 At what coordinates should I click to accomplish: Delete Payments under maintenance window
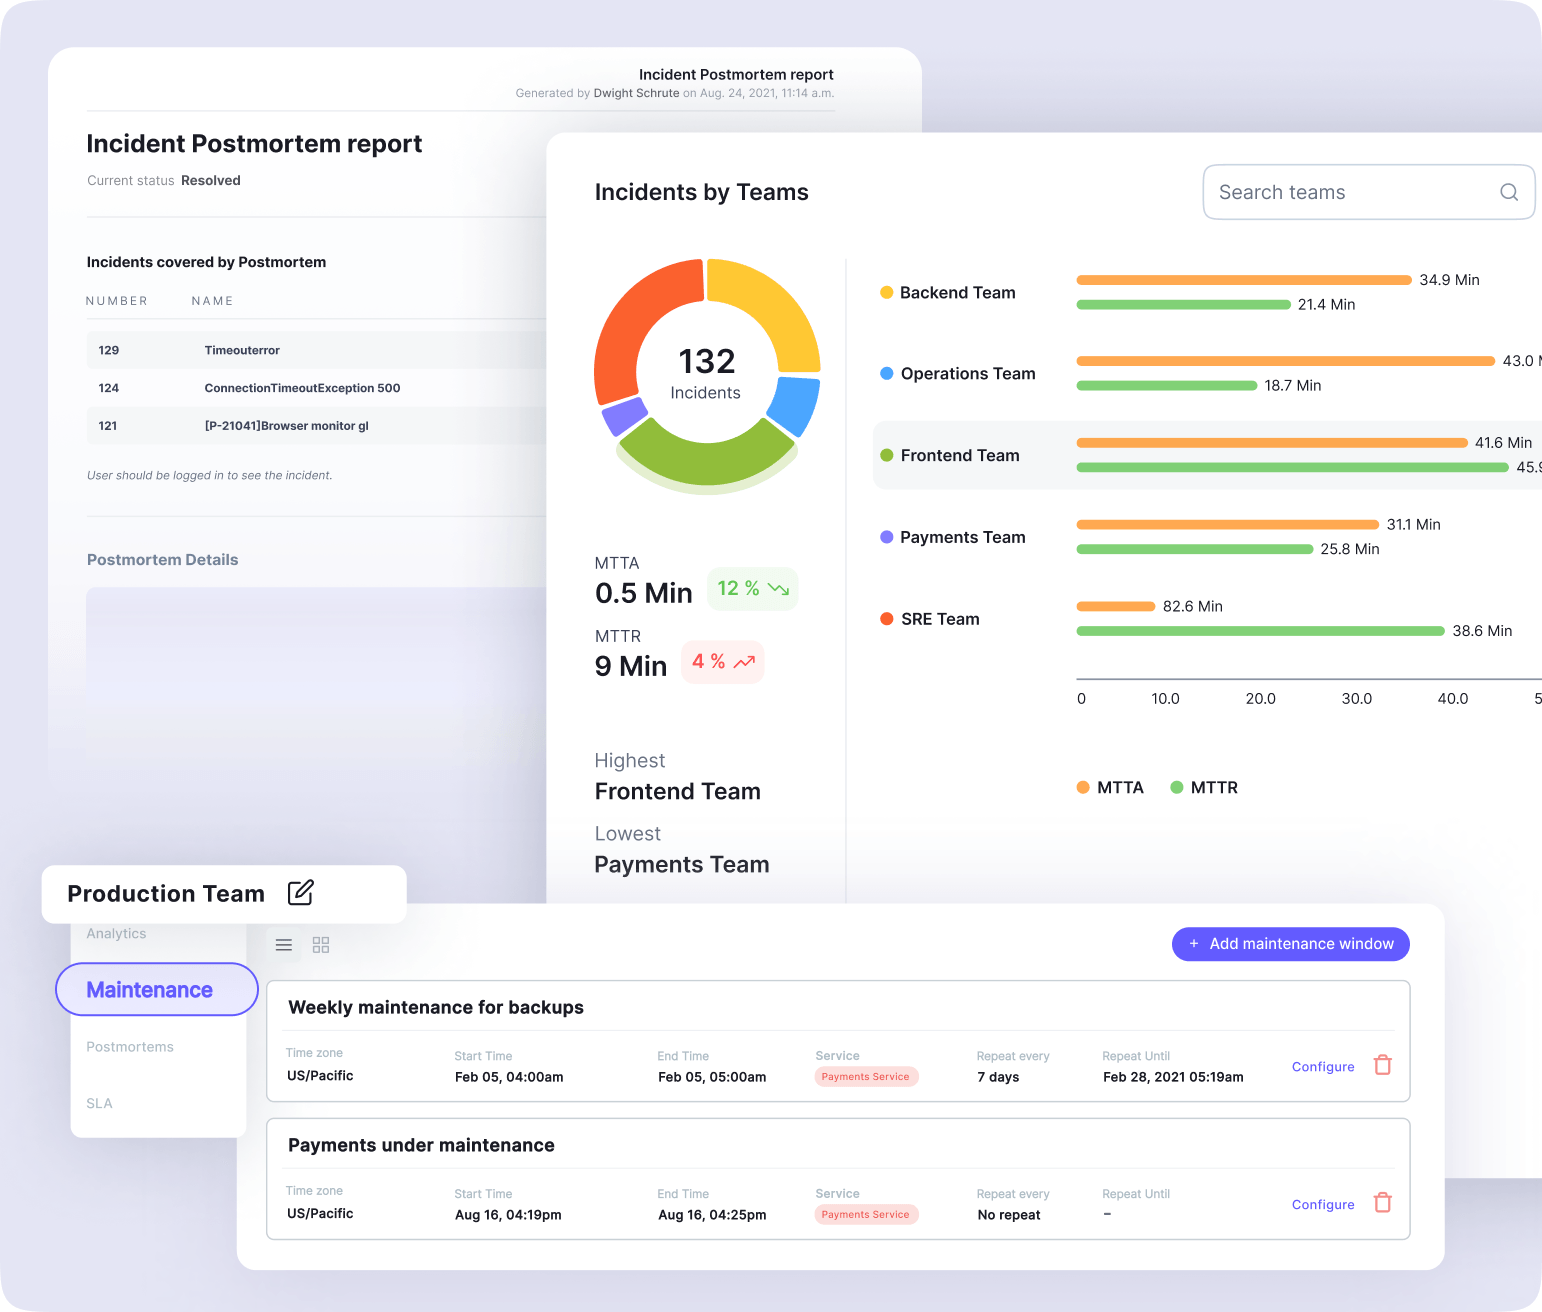[x=1382, y=1203]
